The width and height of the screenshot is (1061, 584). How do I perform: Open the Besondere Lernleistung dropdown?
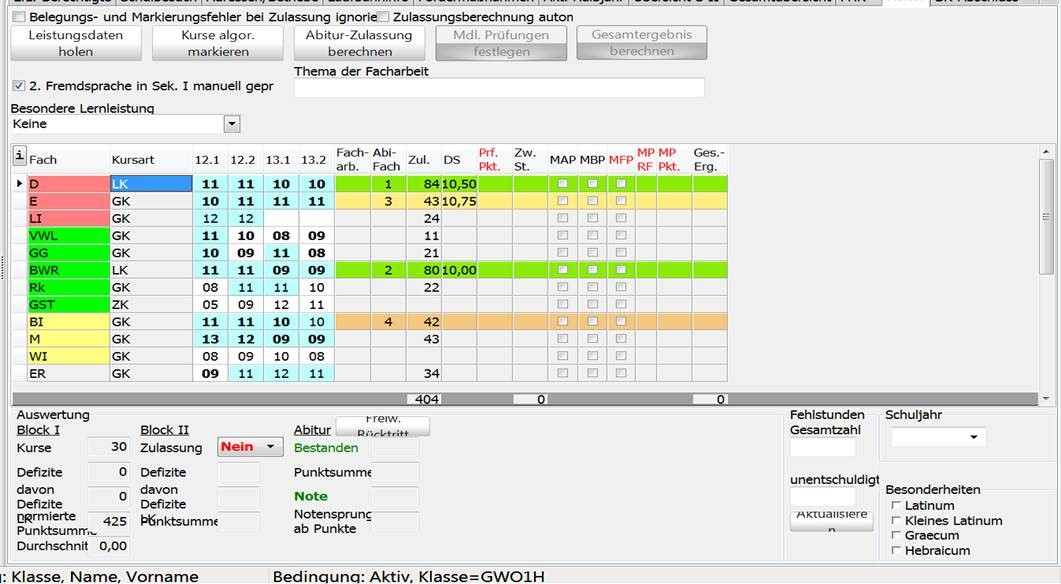231,124
